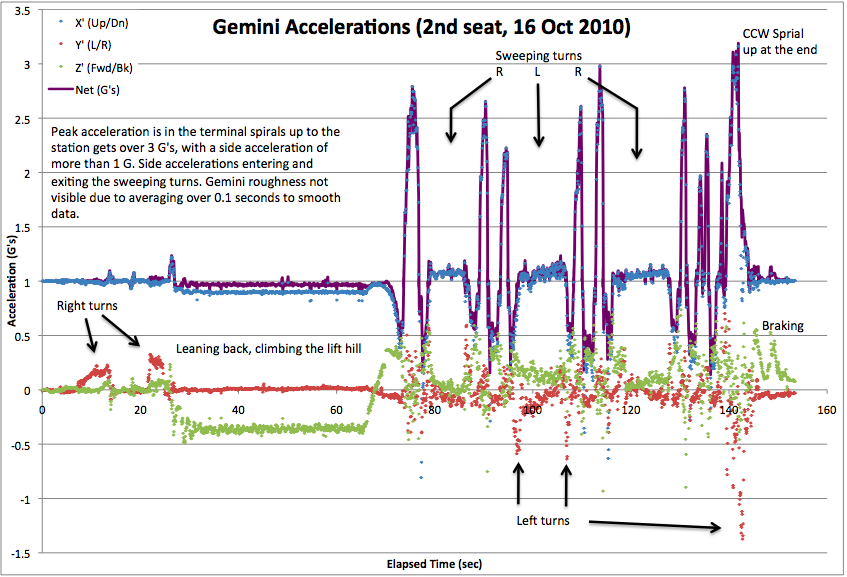Click the -0.5 value on vertical axis
Image resolution: width=847 pixels, height=577 pixels.
(x=21, y=445)
